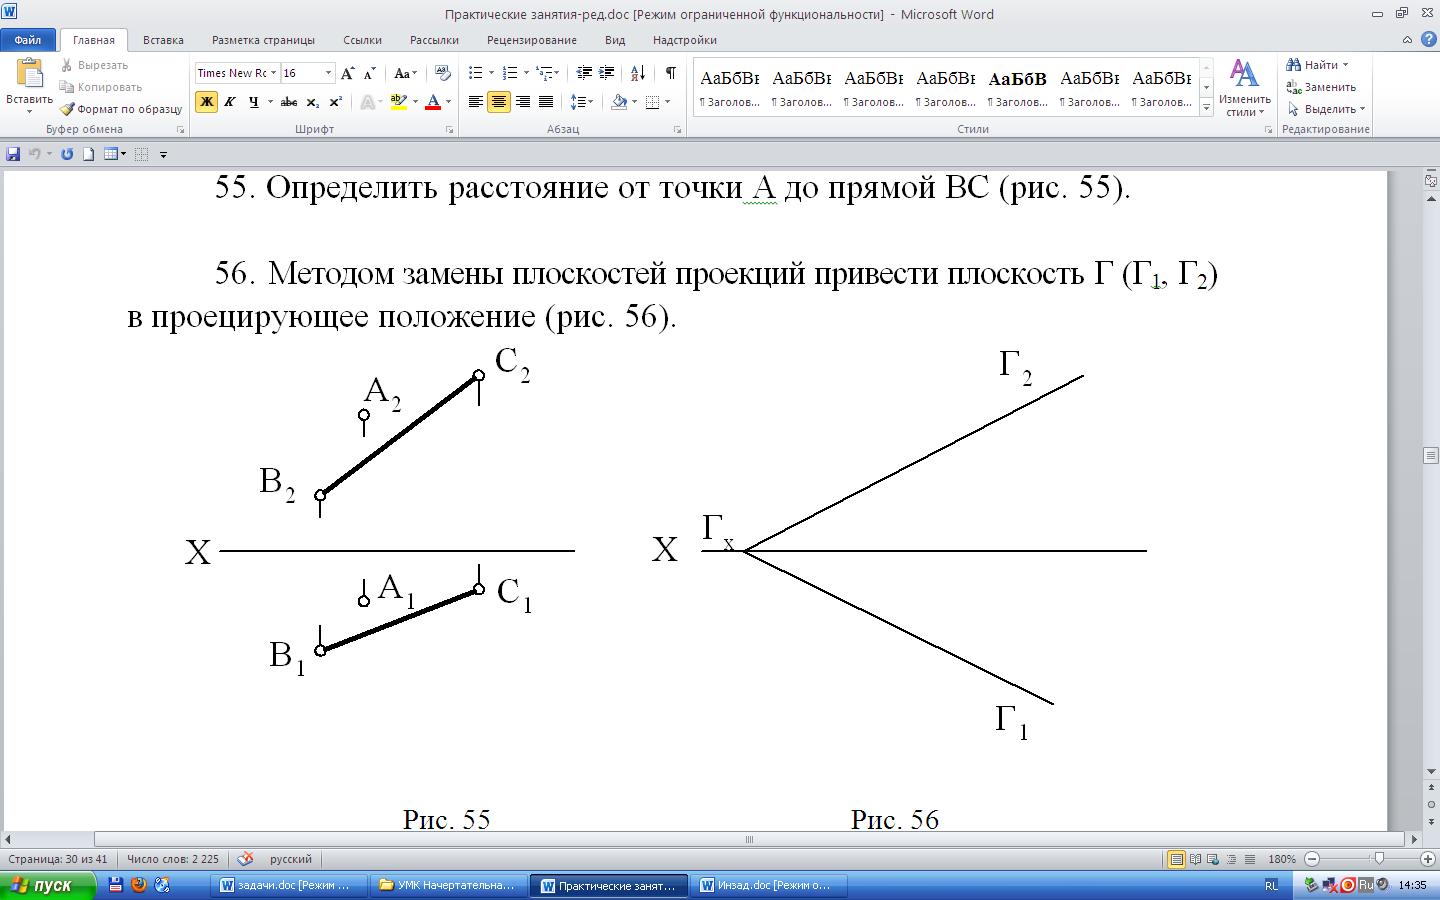
Task: Switch to the Ссылки tab
Action: point(362,40)
